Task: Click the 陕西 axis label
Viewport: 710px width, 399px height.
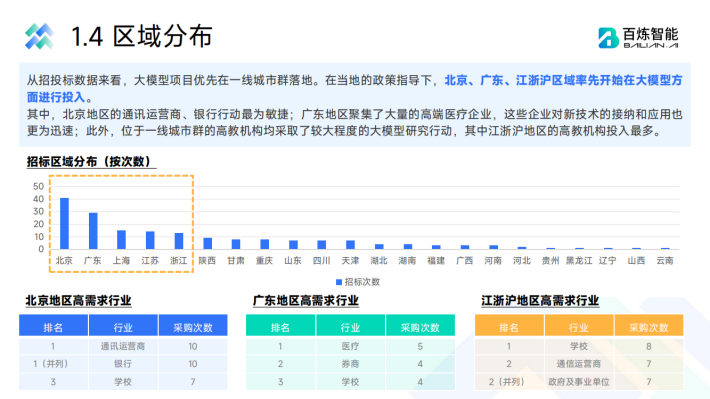Action: point(207,260)
